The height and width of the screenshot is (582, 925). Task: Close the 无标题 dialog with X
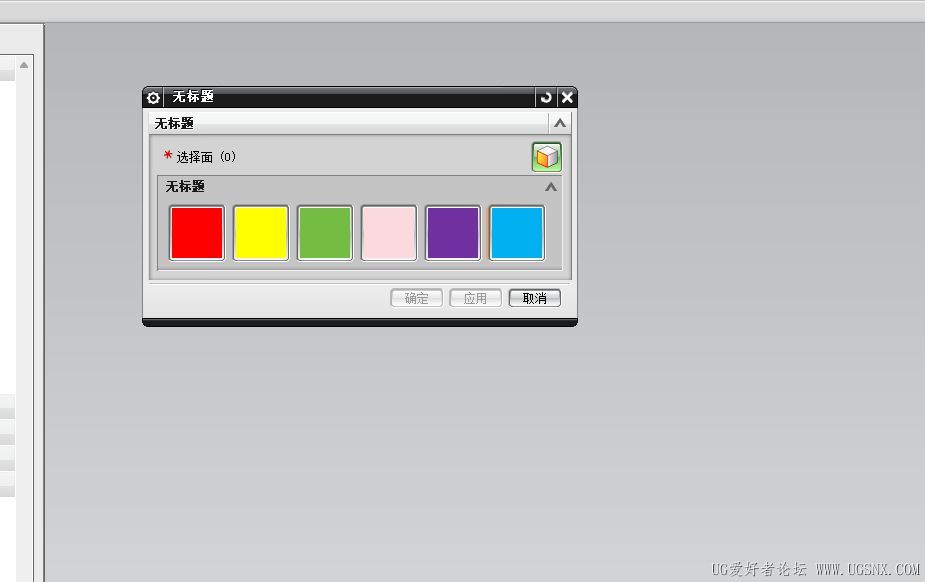click(567, 97)
